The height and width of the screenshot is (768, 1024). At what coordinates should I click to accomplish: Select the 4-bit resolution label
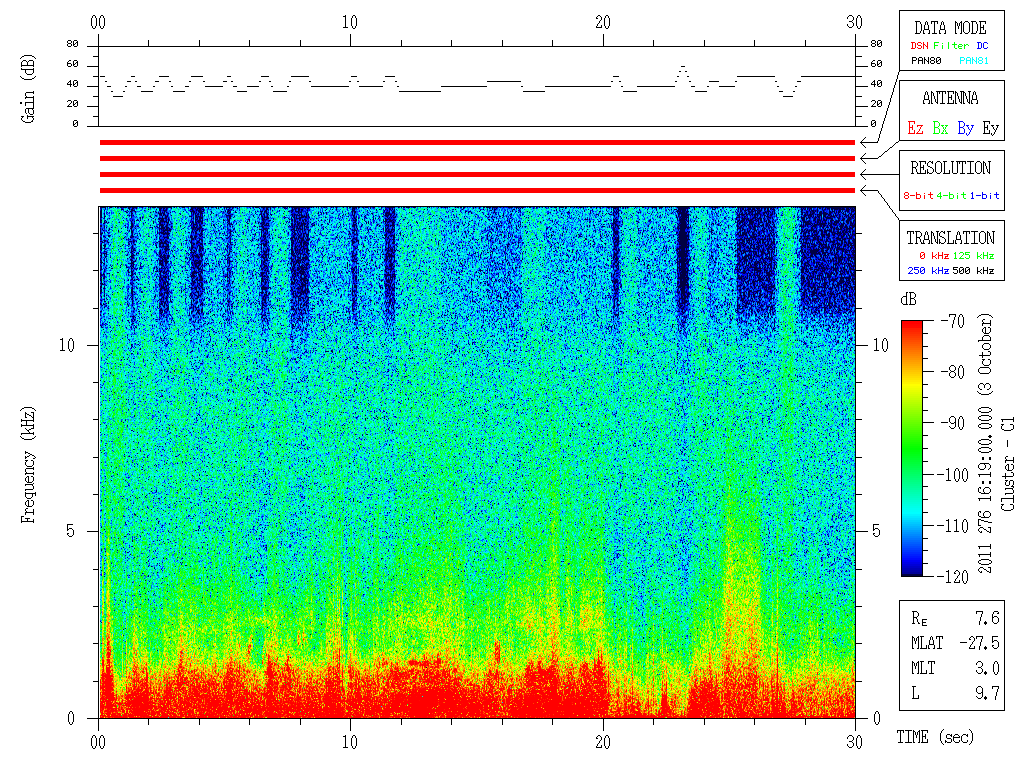[951, 196]
